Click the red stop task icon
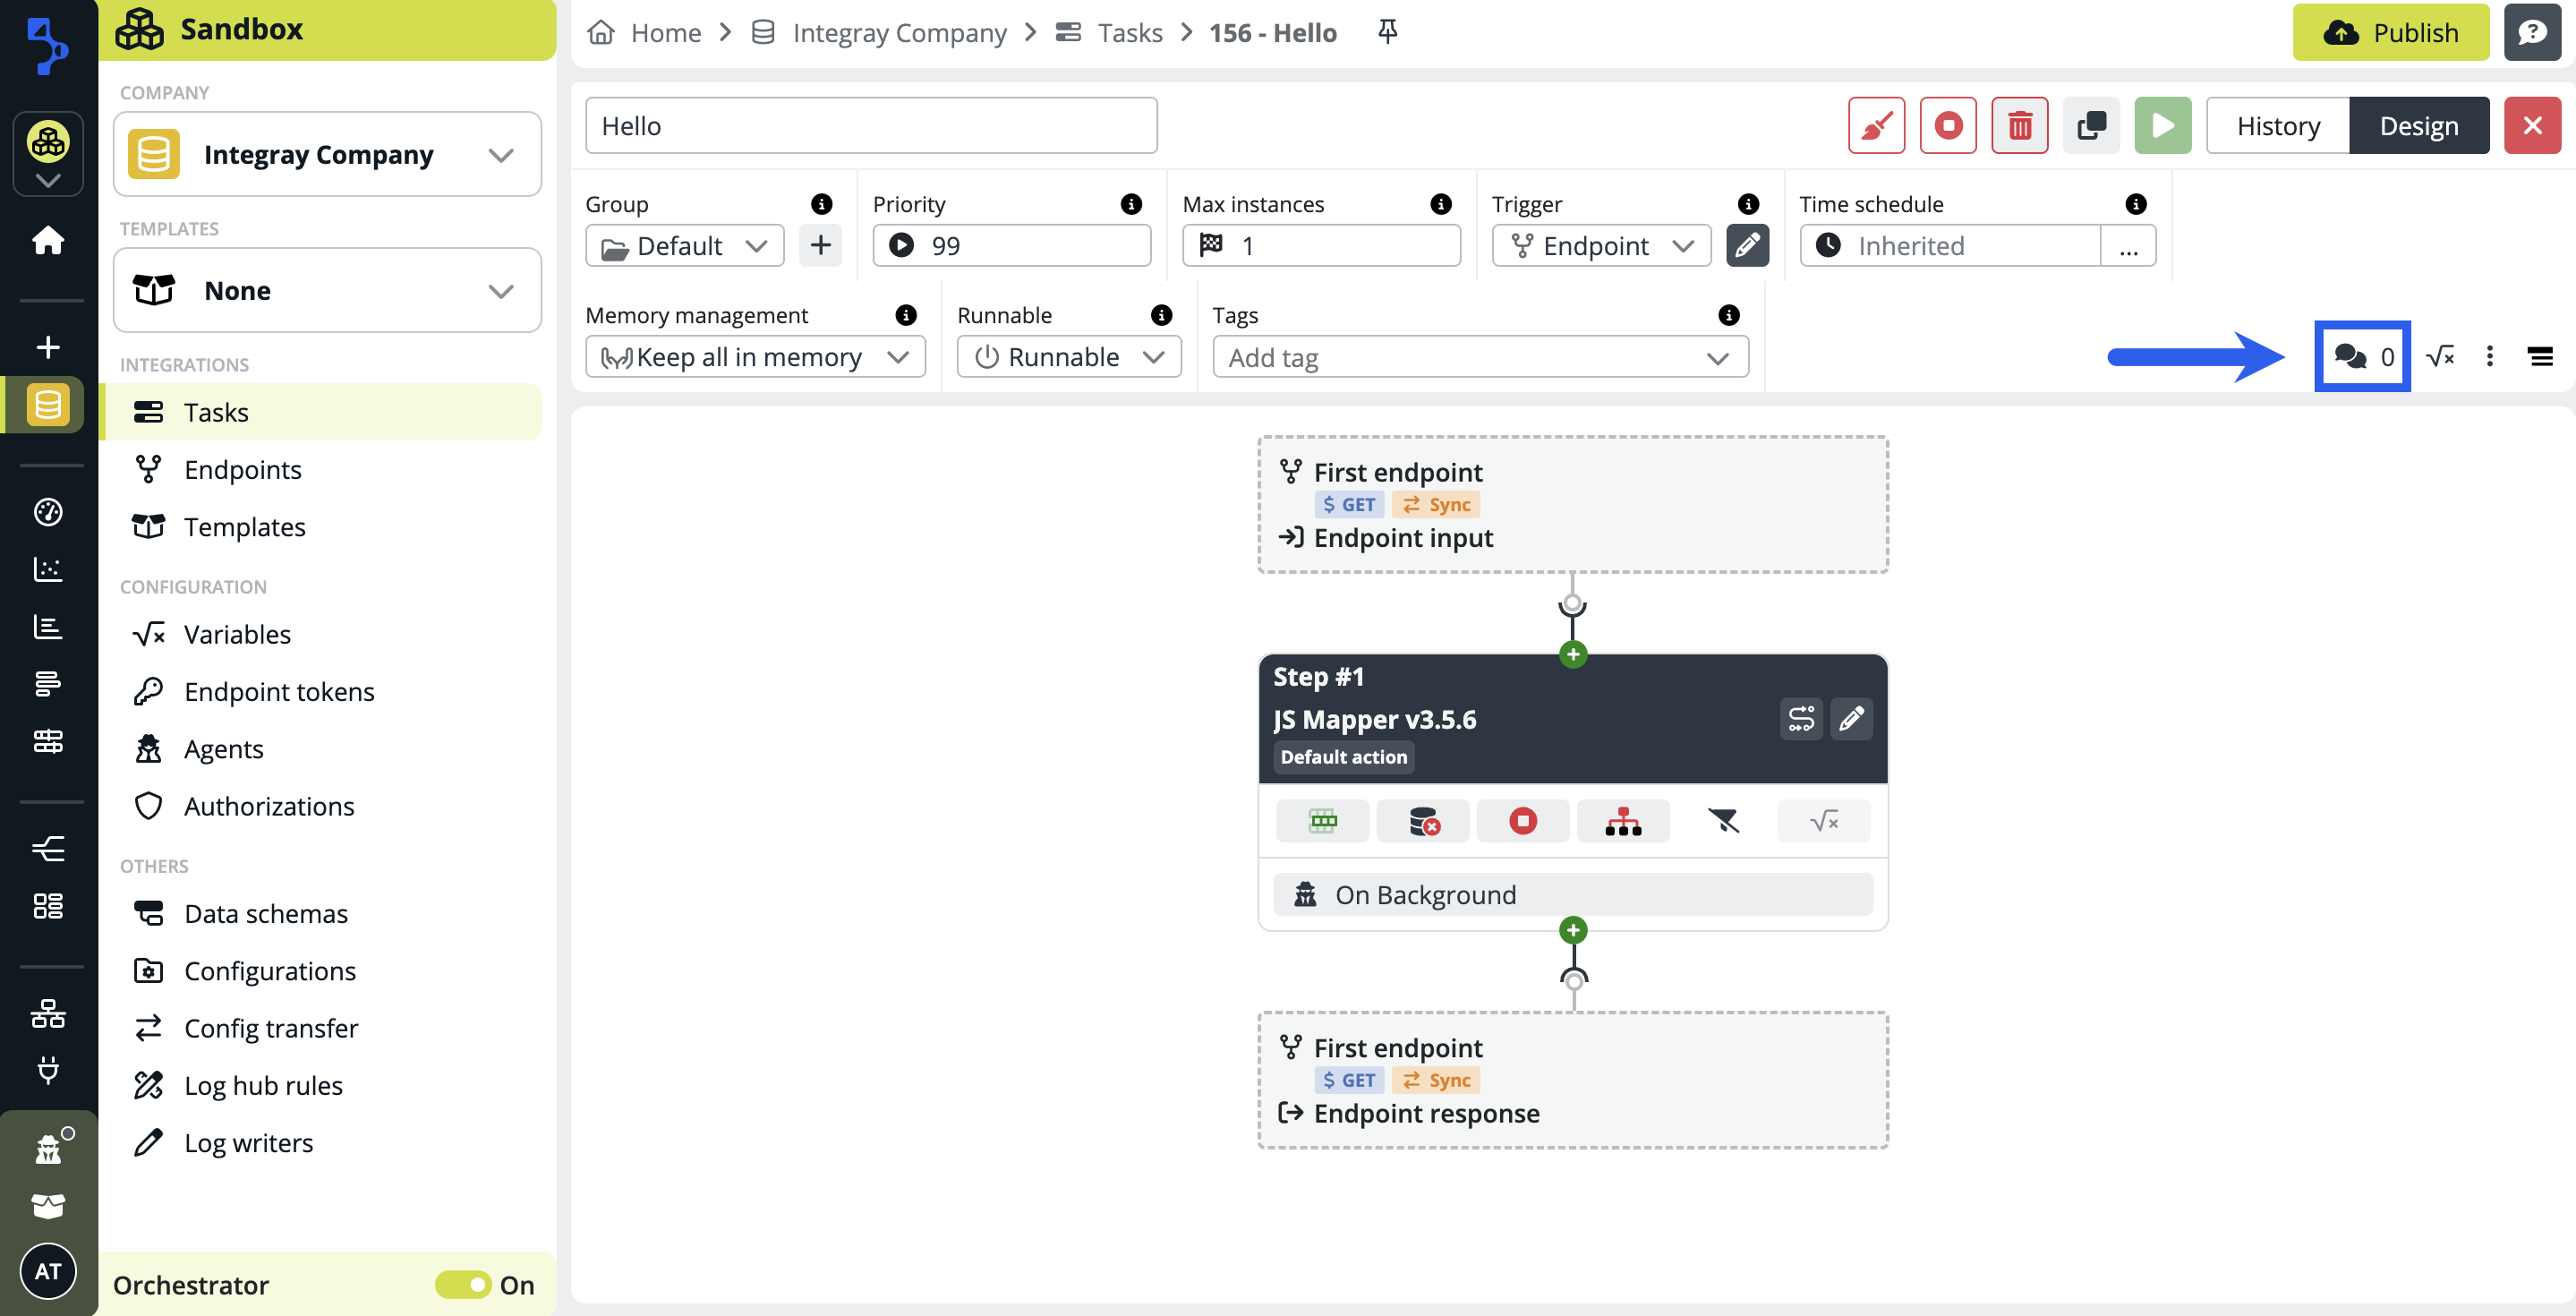The image size is (2576, 1316). coord(1947,126)
